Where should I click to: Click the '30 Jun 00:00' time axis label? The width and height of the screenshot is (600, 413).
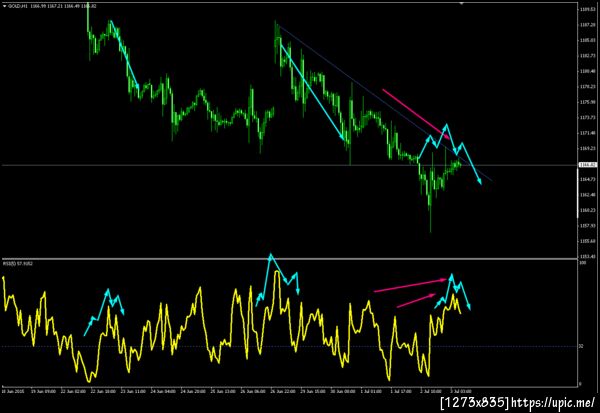click(342, 392)
